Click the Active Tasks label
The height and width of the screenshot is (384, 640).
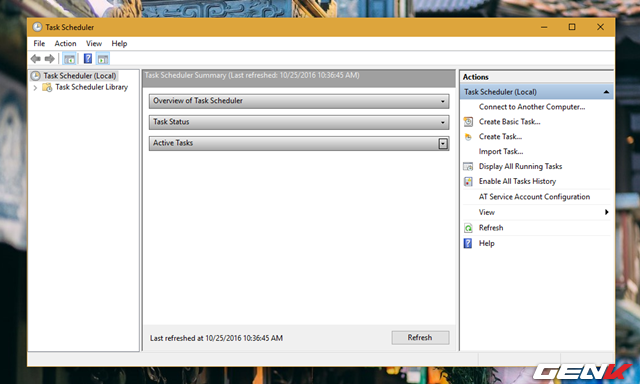pyautogui.click(x=173, y=143)
